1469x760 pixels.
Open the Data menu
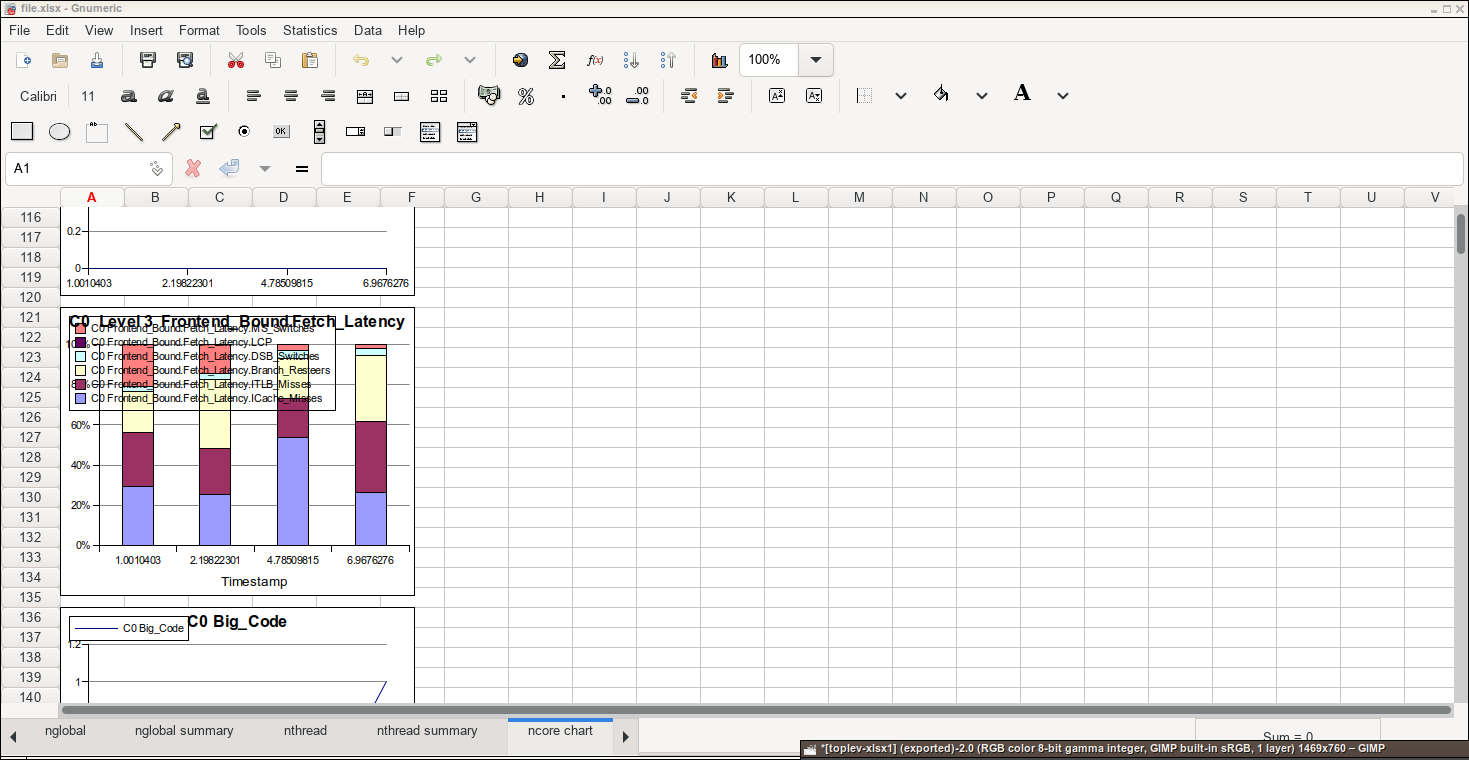point(367,30)
